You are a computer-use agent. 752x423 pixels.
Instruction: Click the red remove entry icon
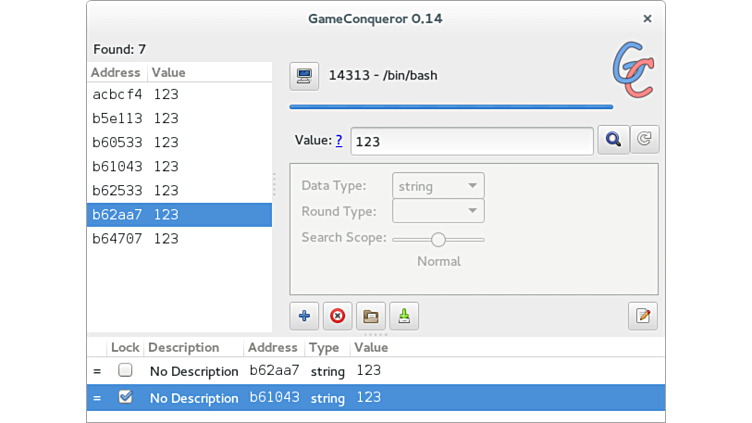coord(337,316)
